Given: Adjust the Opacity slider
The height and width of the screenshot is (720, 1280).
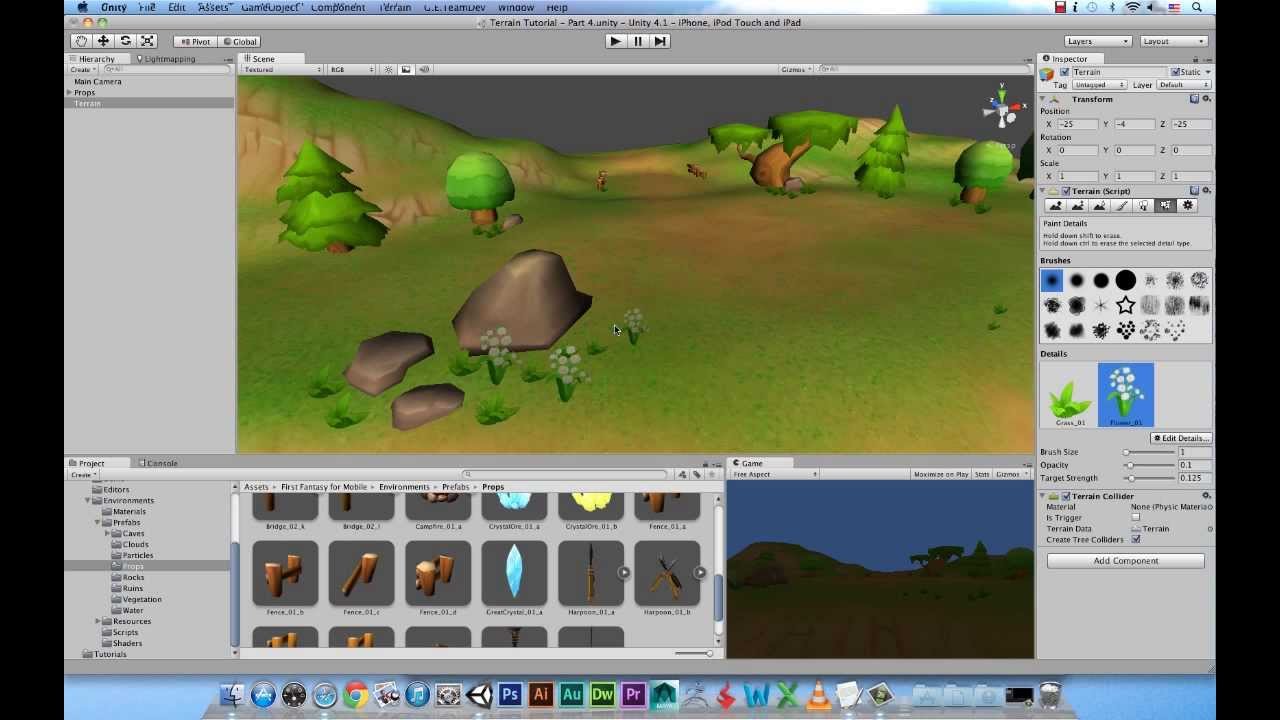Looking at the screenshot, I should (1150, 465).
